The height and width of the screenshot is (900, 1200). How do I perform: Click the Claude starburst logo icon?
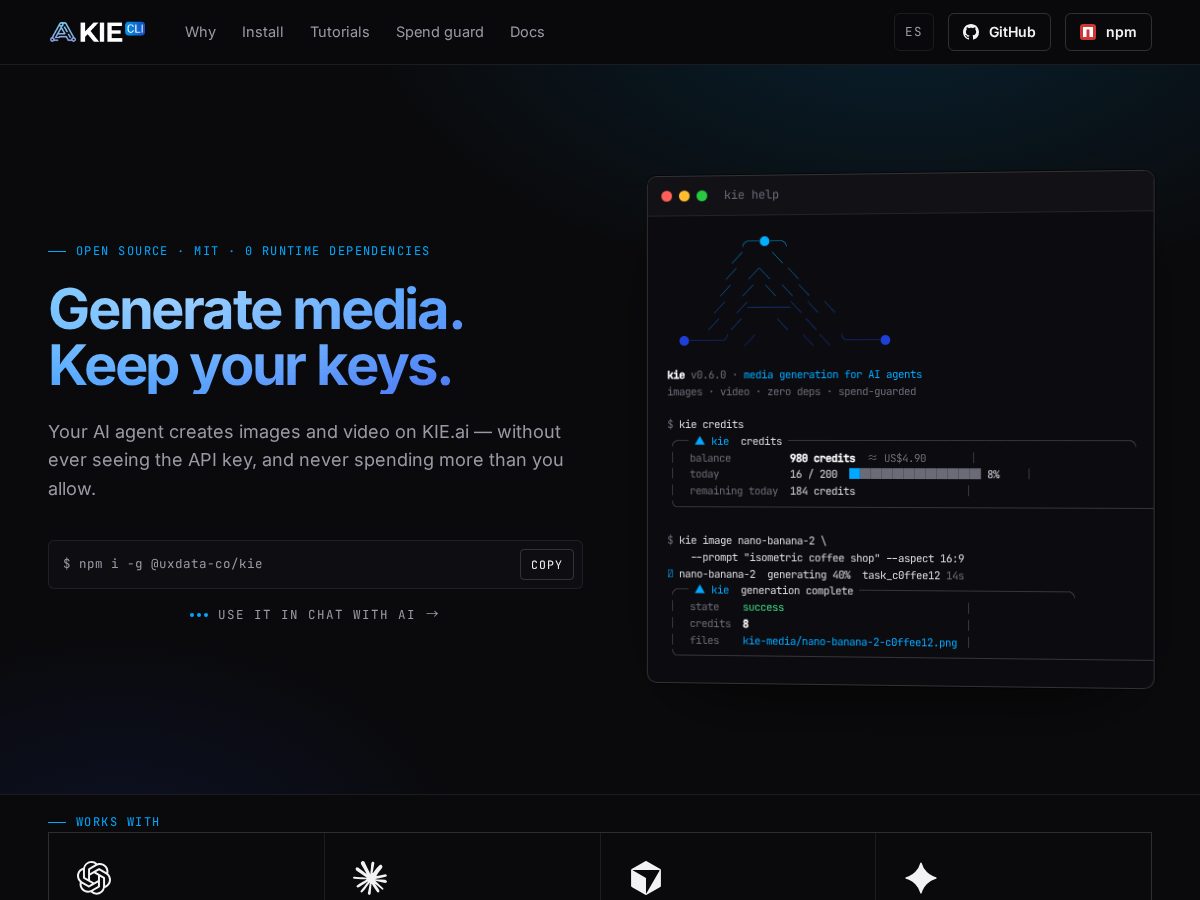pyautogui.click(x=370, y=878)
